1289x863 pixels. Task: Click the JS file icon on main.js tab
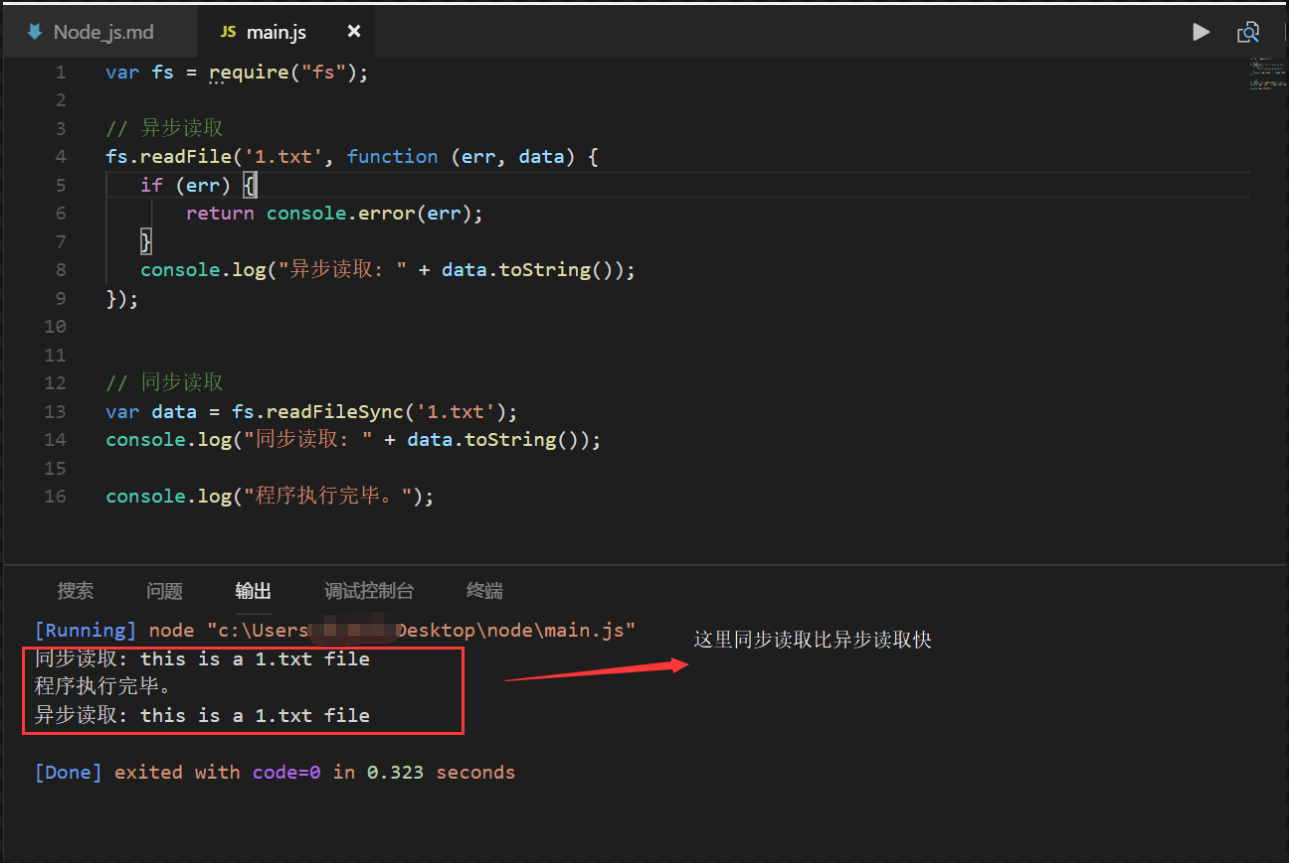click(228, 32)
